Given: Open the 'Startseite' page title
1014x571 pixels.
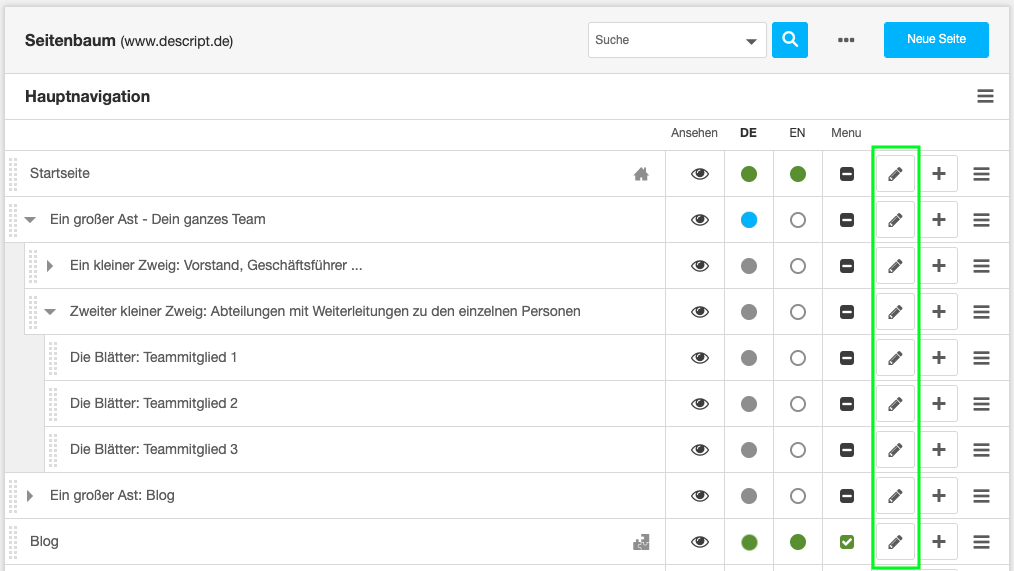Looking at the screenshot, I should [59, 173].
